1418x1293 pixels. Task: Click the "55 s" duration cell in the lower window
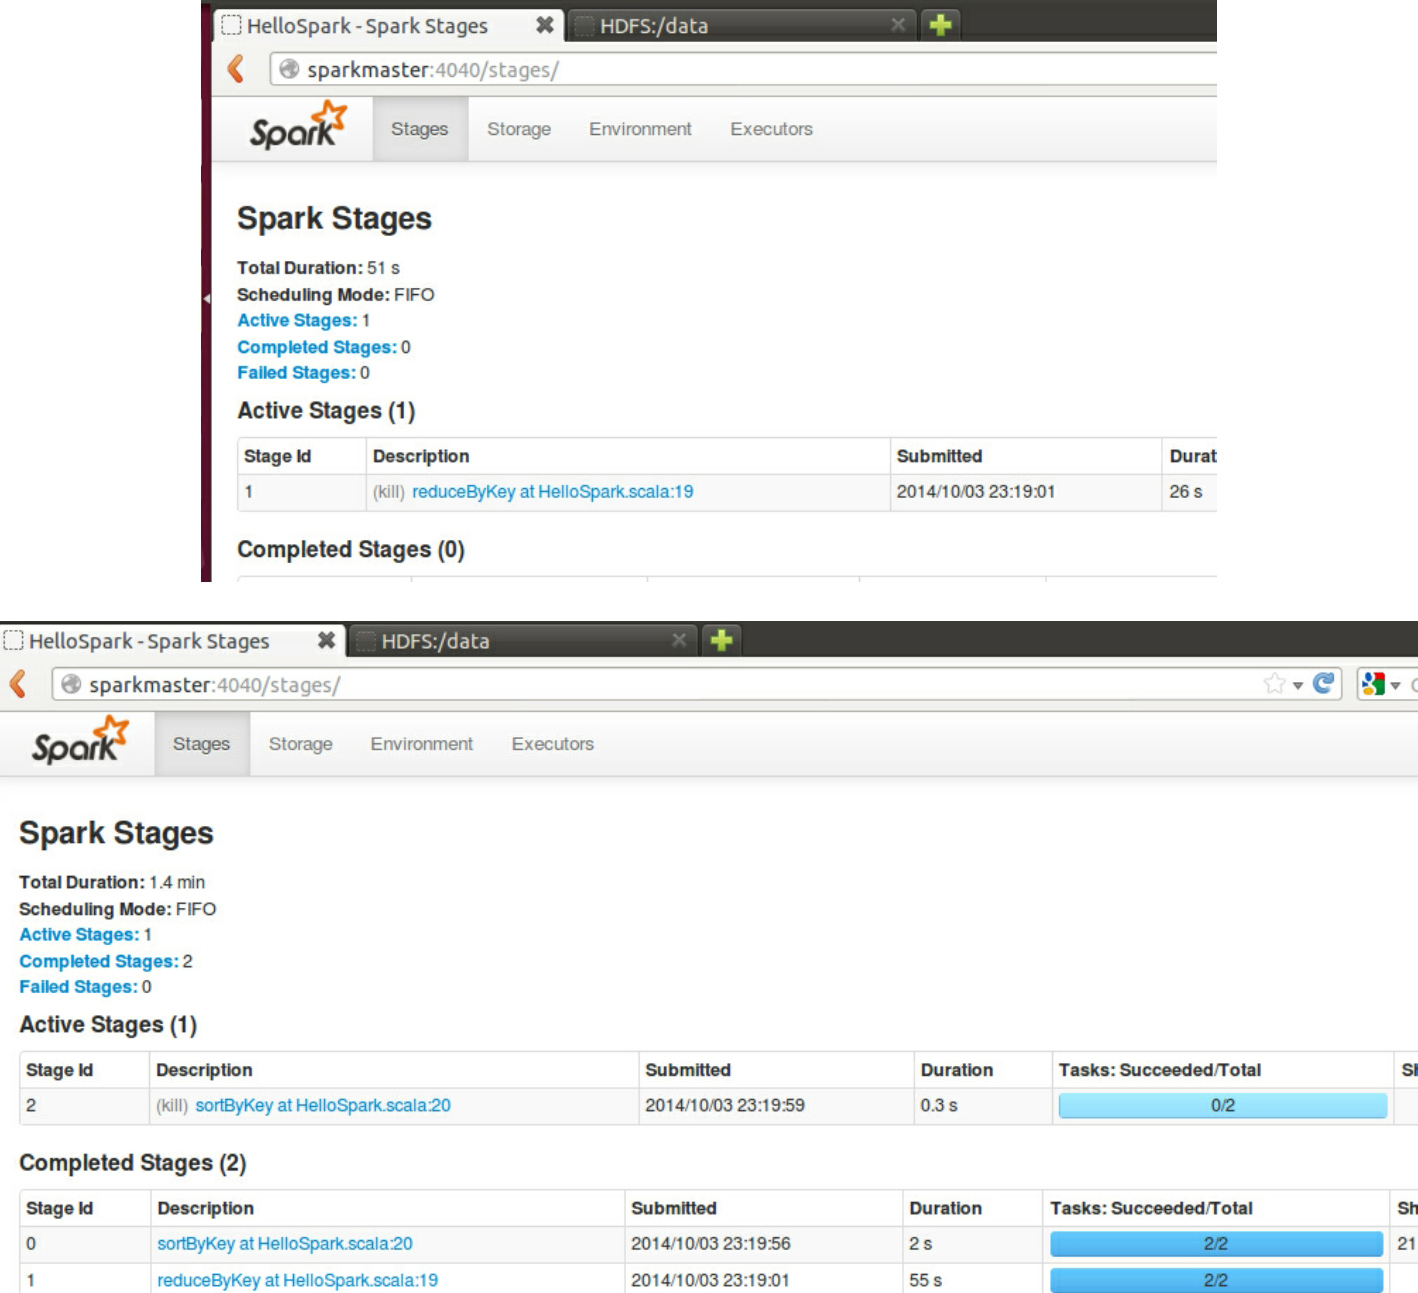pos(926,1280)
